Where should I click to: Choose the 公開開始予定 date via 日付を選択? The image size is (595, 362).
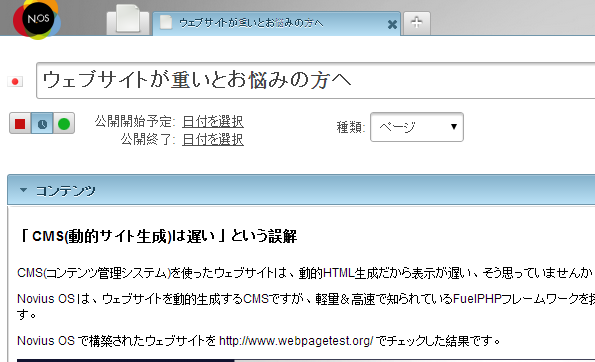(212, 121)
